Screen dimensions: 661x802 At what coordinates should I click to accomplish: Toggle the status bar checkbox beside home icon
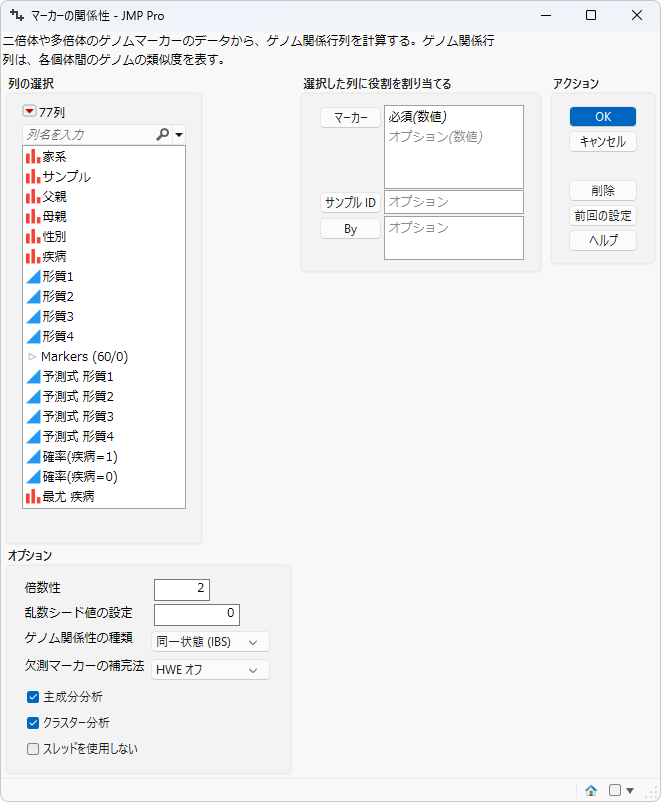pyautogui.click(x=615, y=790)
